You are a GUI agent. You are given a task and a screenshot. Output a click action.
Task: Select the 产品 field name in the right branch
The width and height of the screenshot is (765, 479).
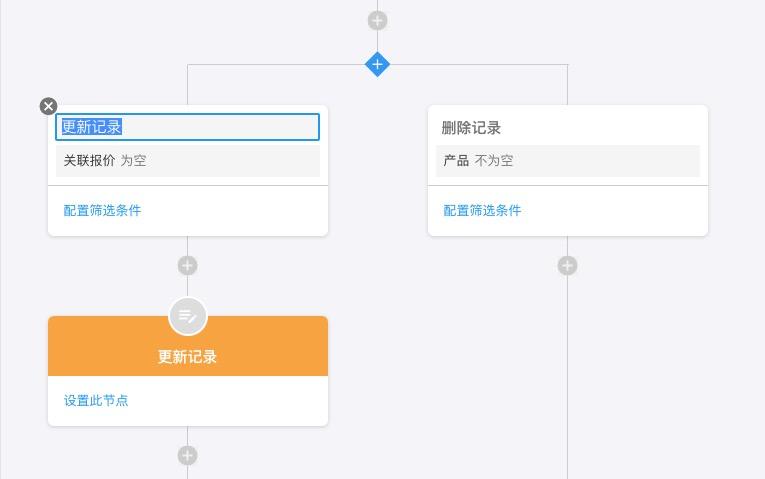456,160
